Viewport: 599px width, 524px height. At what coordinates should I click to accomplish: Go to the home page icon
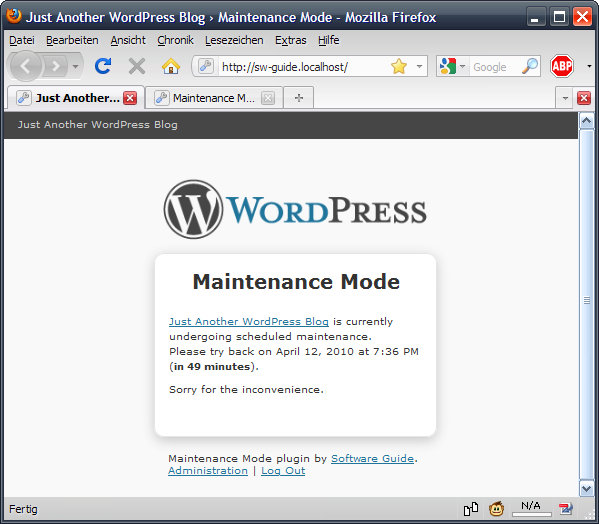pyautogui.click(x=171, y=66)
